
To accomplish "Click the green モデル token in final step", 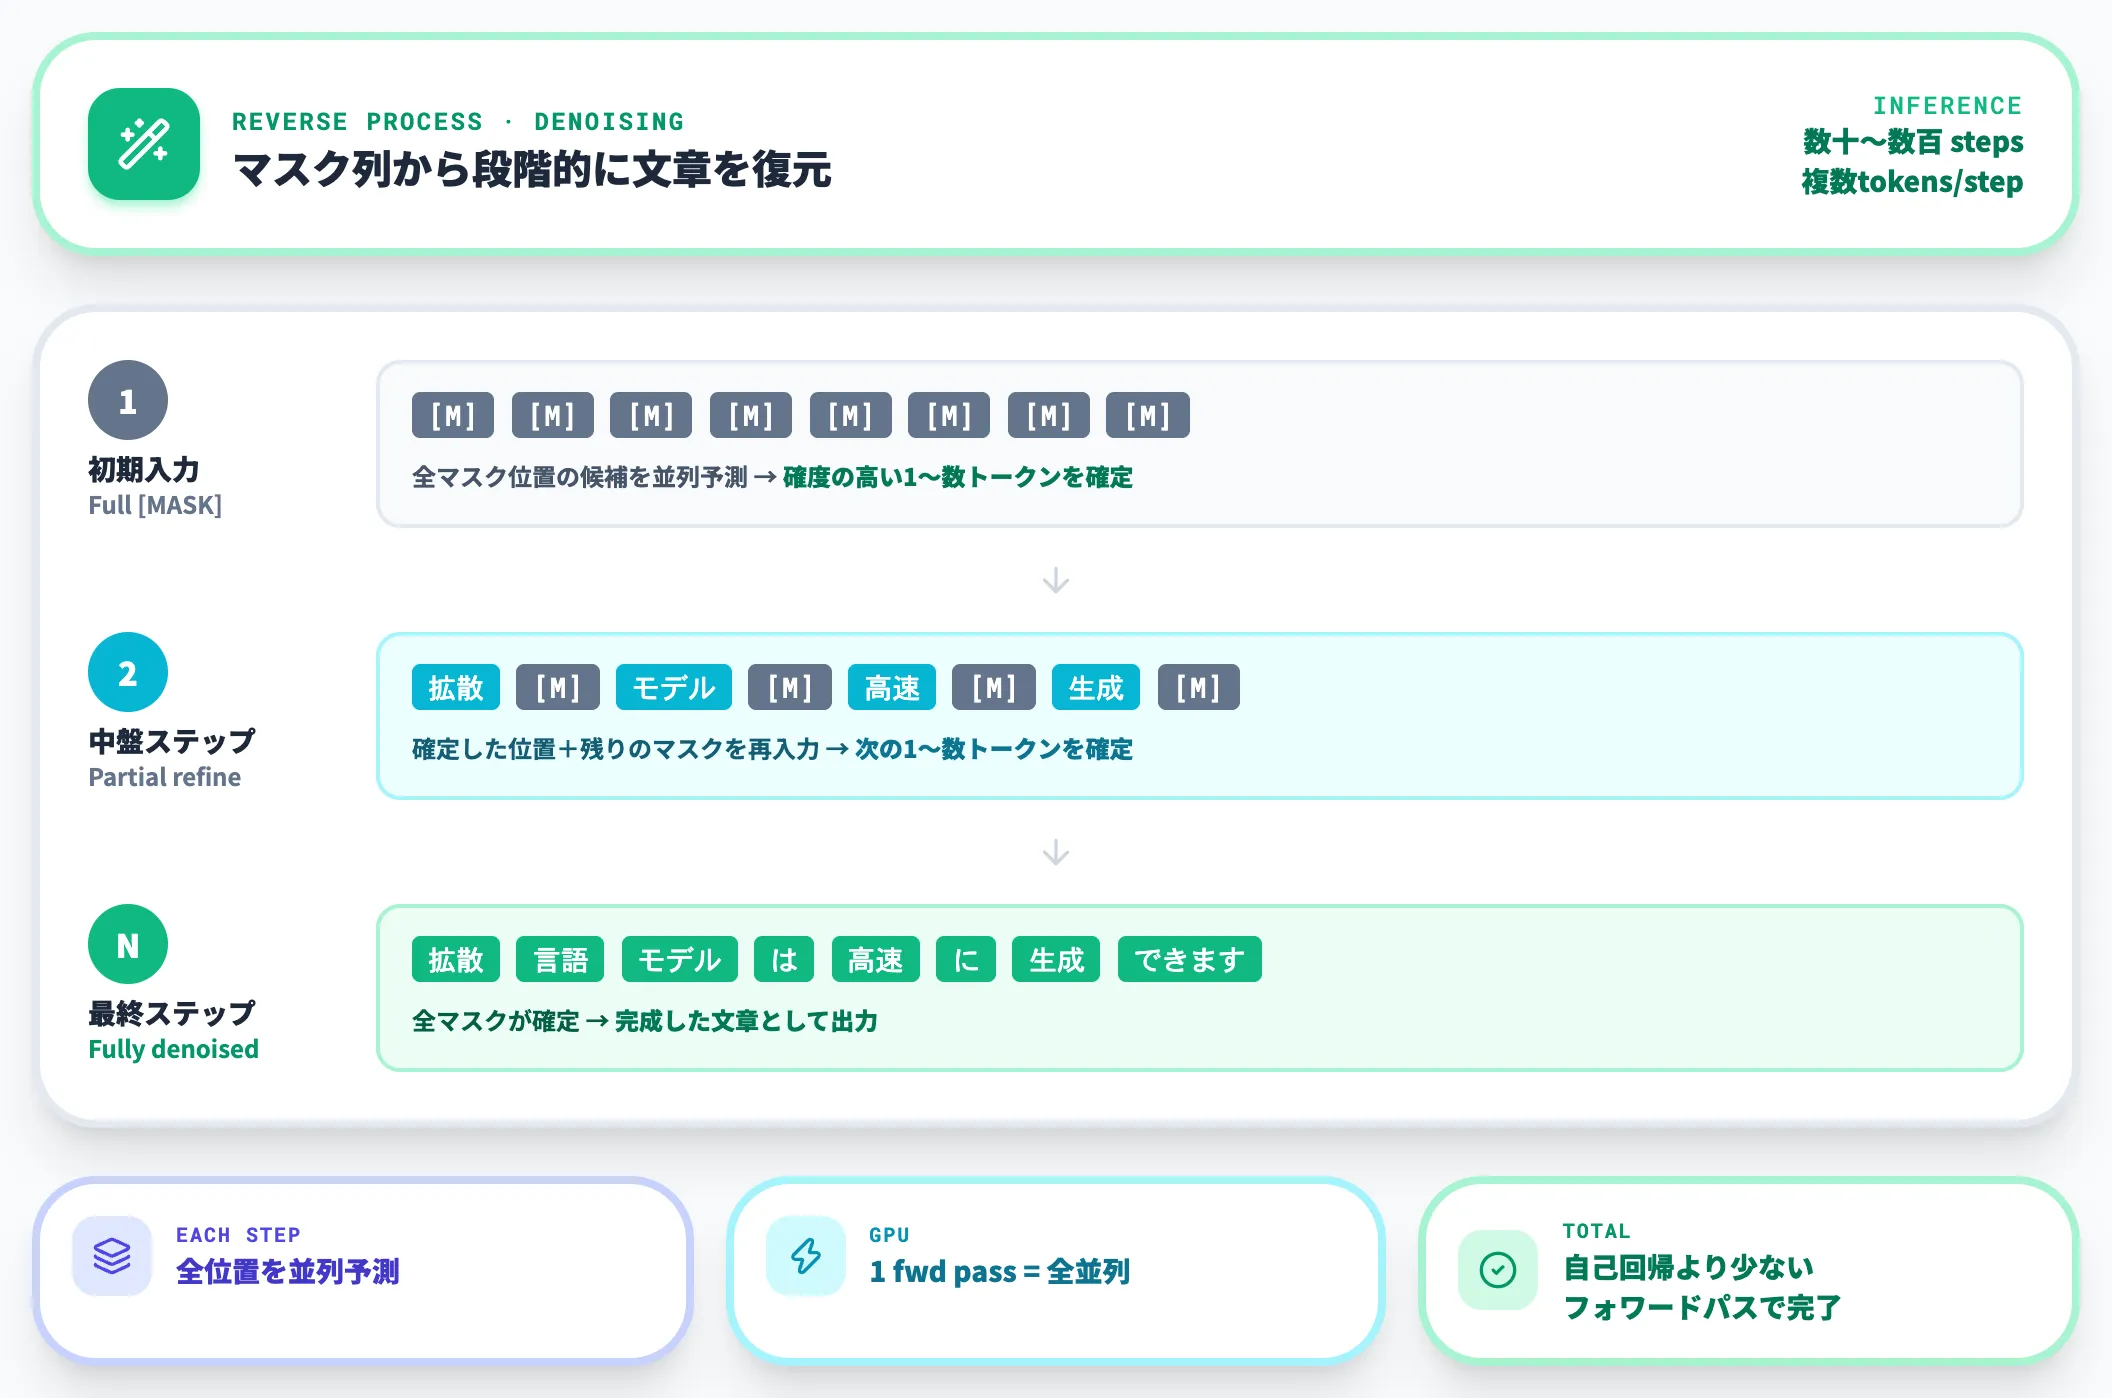I will [x=680, y=959].
